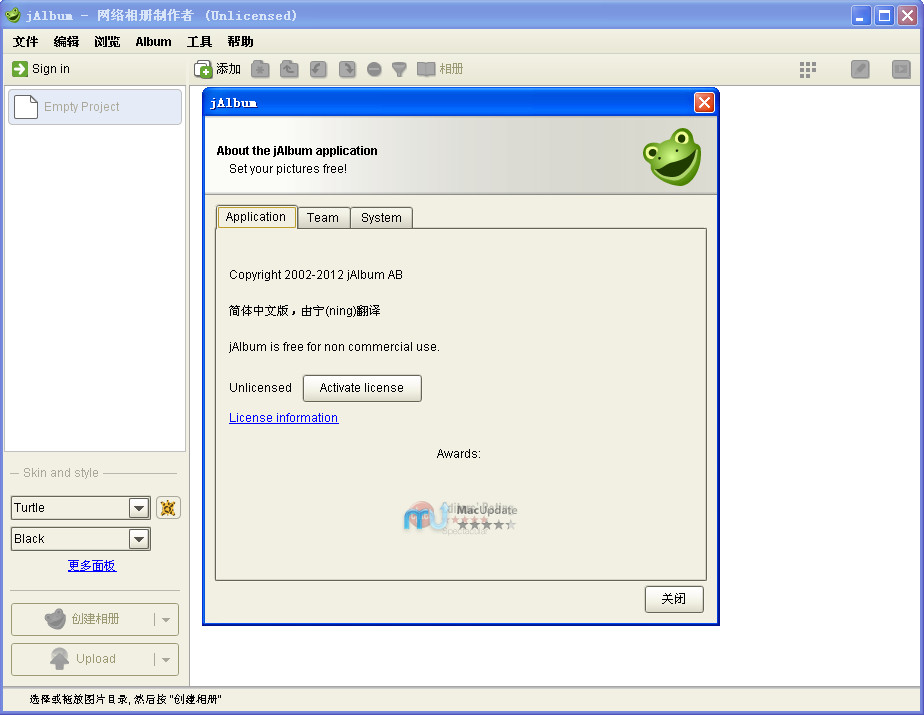Expand the 创建相册 button arrow
The image size is (924, 715).
pos(166,620)
